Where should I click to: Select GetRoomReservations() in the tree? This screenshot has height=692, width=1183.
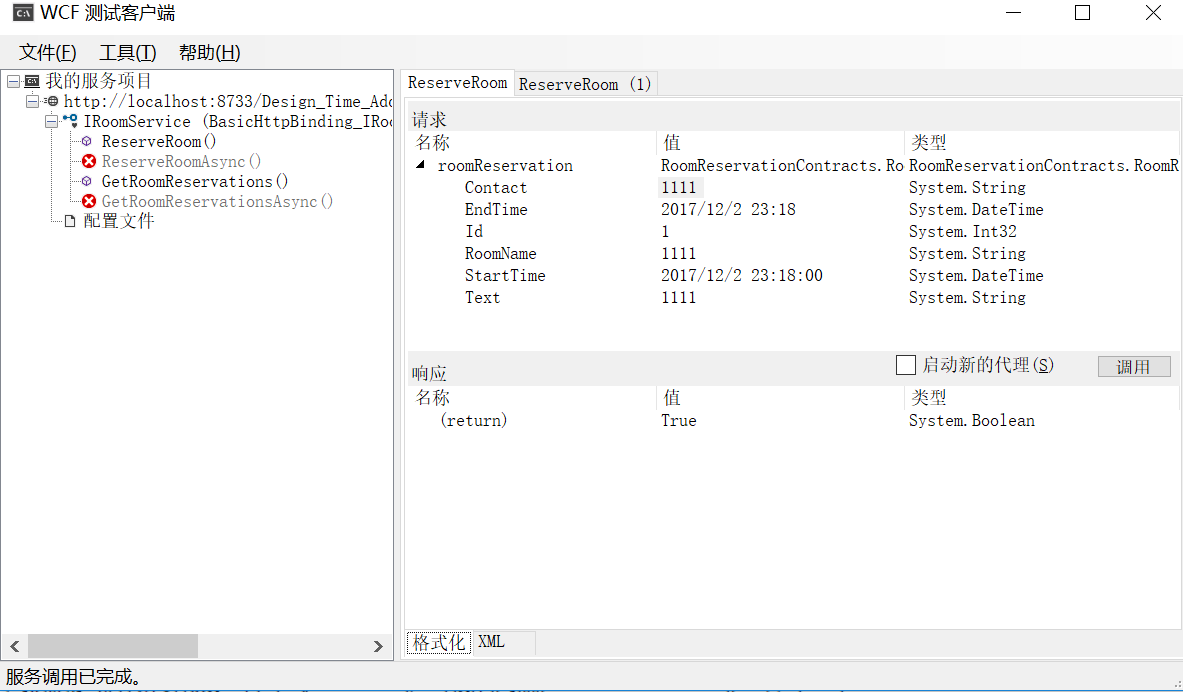195,181
